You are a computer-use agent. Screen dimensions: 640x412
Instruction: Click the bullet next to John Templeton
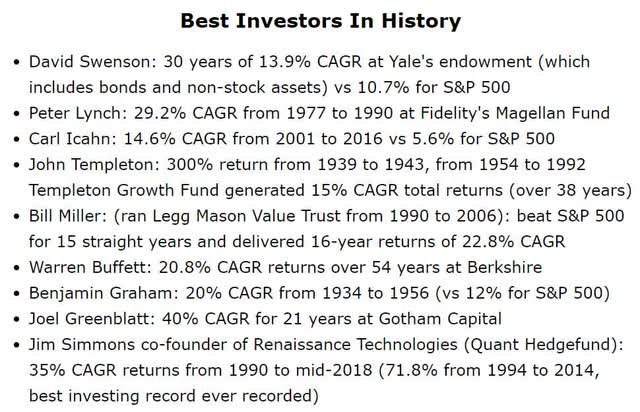click(16, 165)
